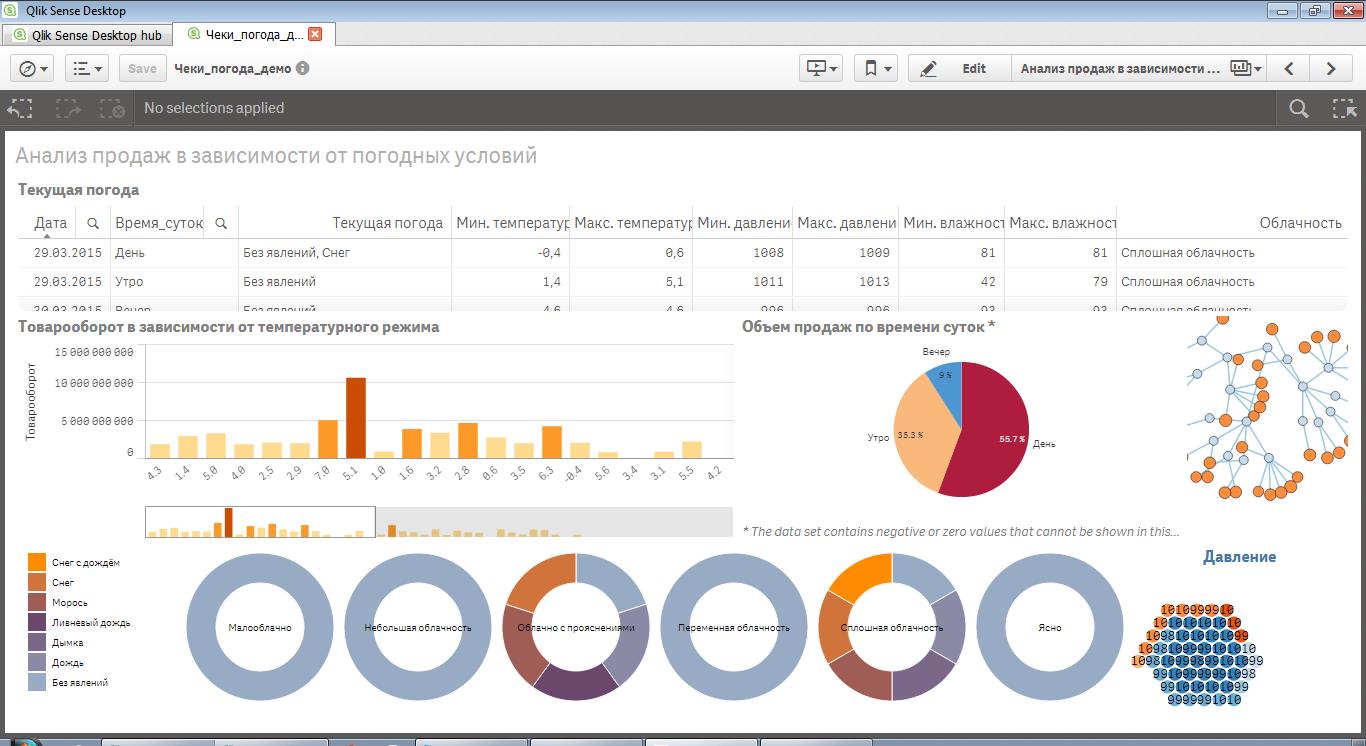Switch to Qlik Sense Desktop hub tab
Image resolution: width=1366 pixels, height=746 pixels.
click(x=87, y=35)
